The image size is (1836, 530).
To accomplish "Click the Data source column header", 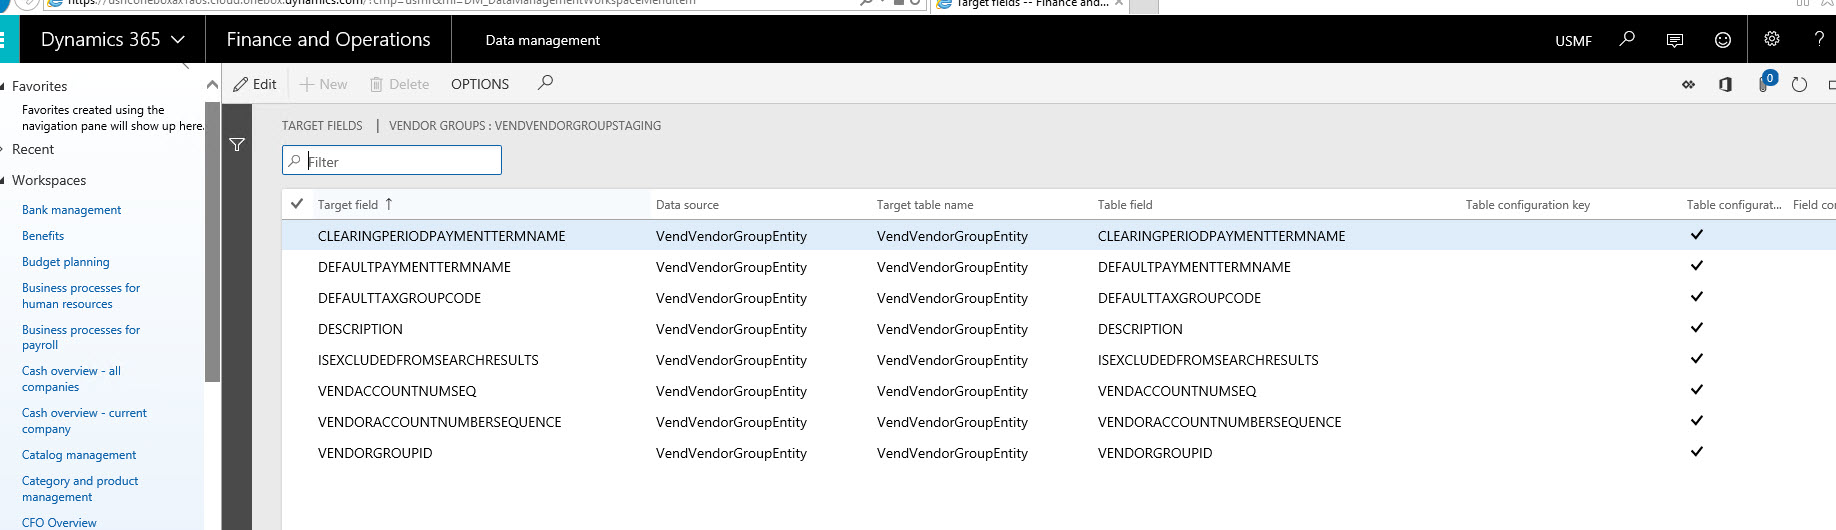I will pyautogui.click(x=687, y=205).
